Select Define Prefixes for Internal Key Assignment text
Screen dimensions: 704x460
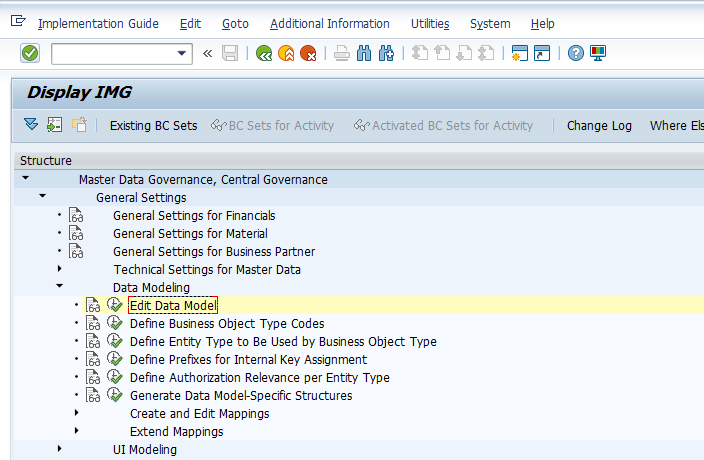tap(248, 359)
